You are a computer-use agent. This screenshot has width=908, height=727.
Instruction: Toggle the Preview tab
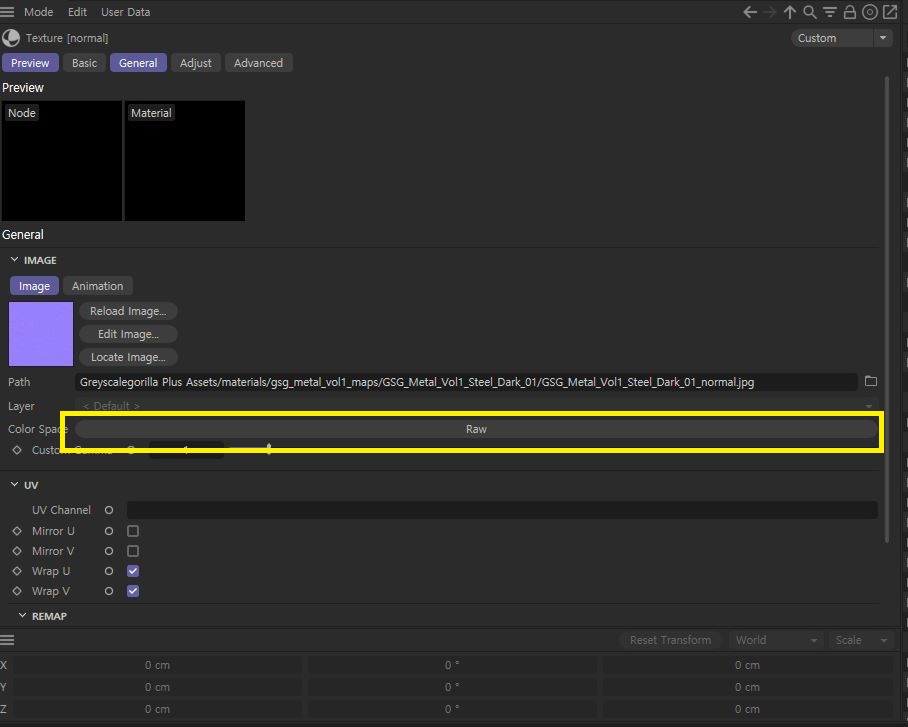pyautogui.click(x=30, y=63)
